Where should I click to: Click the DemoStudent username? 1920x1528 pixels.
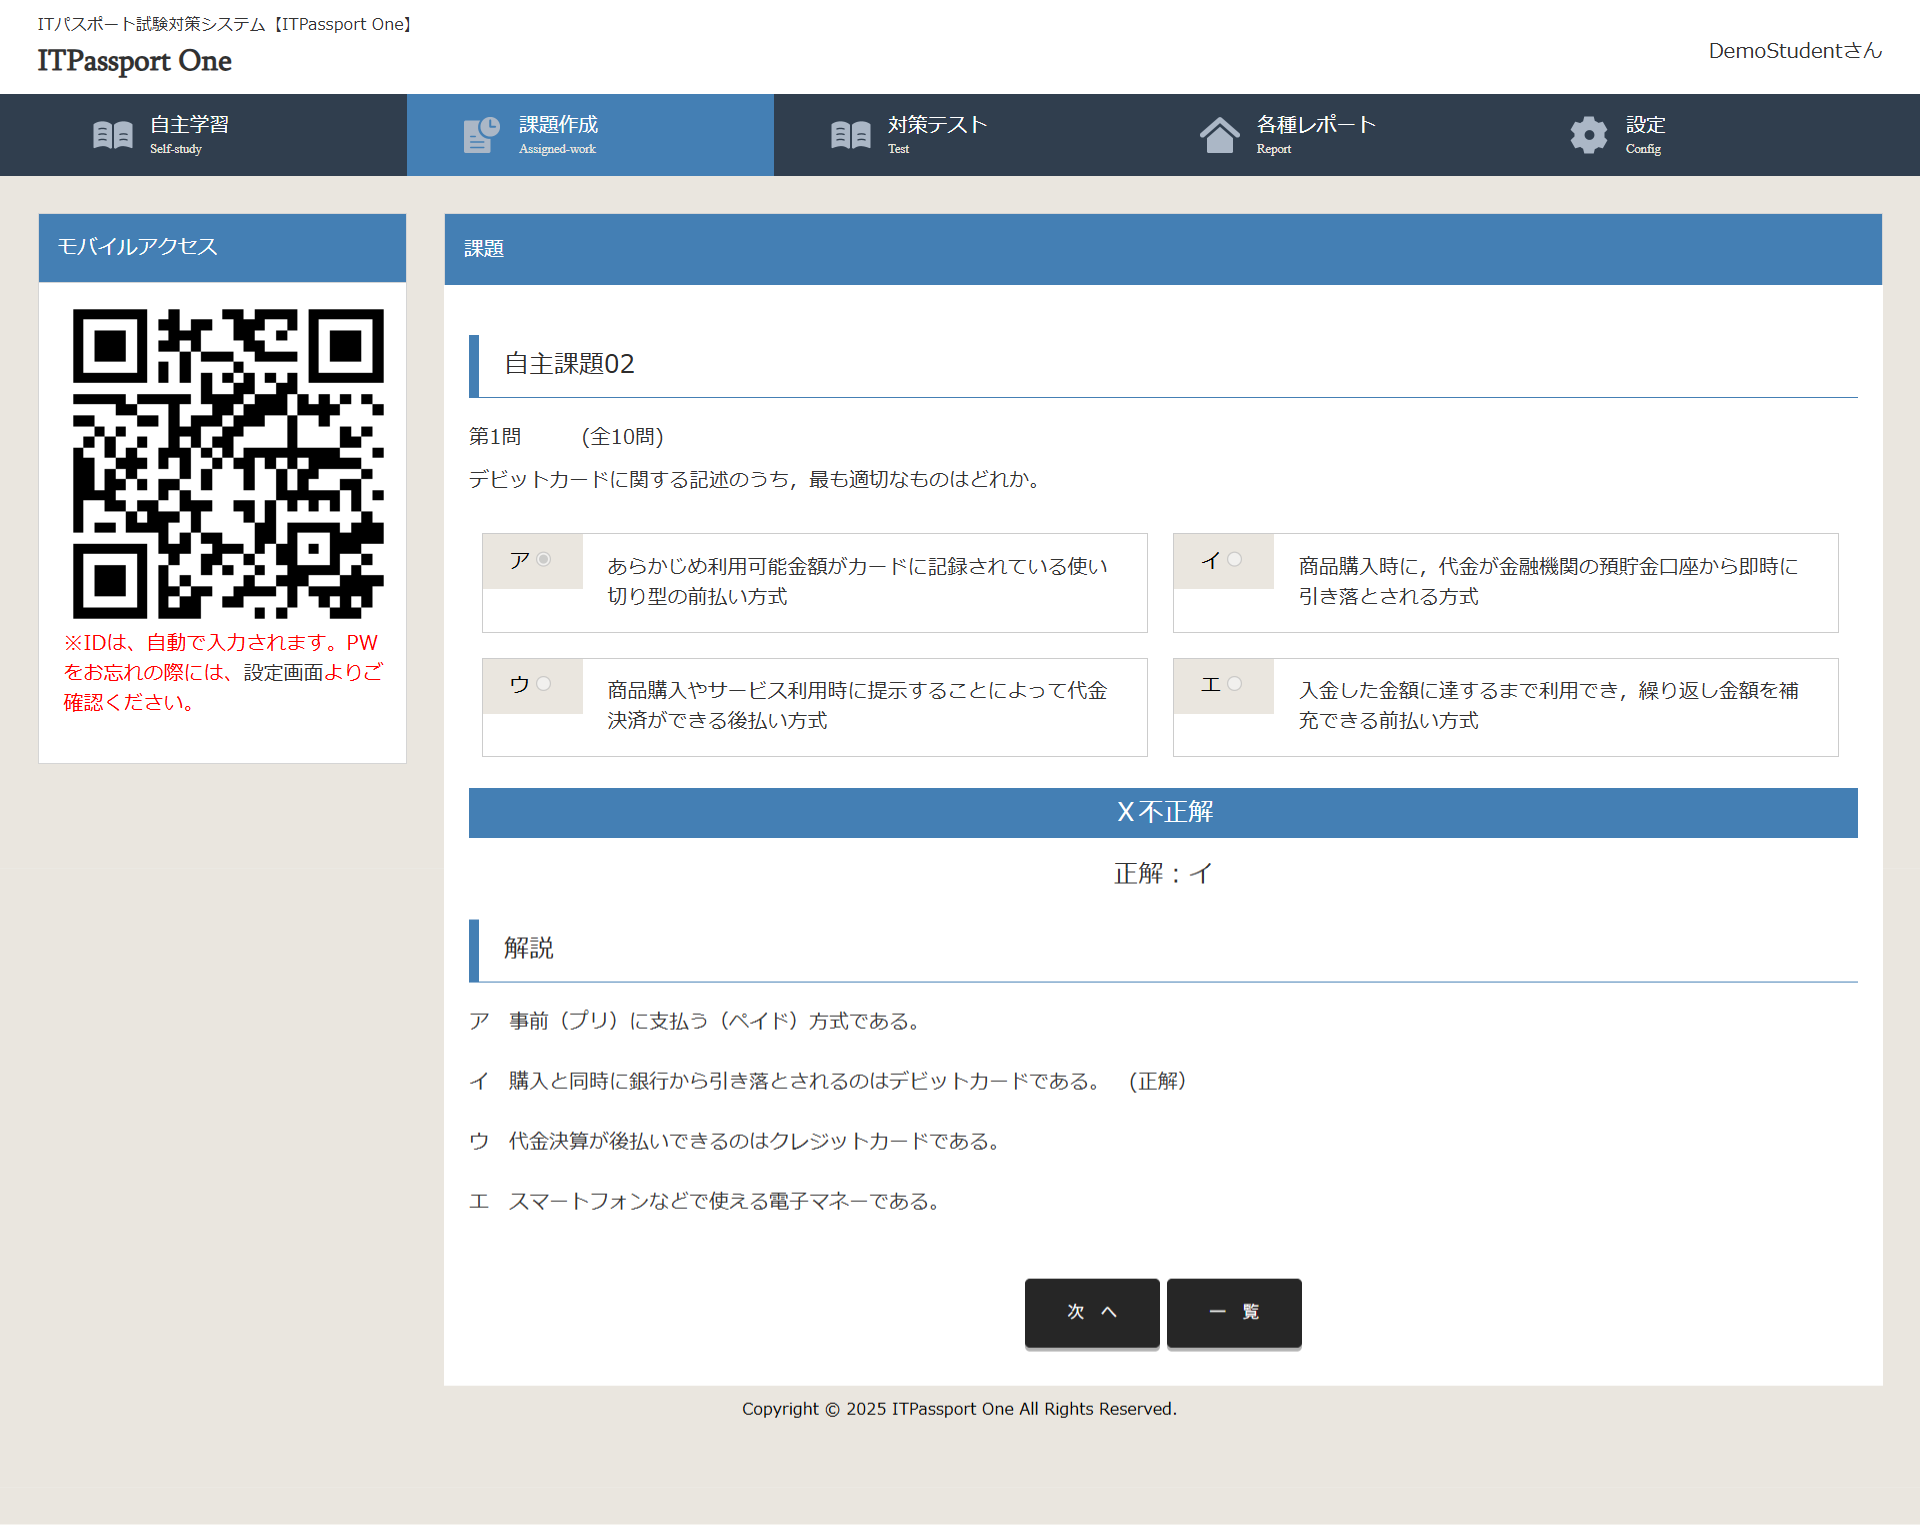pos(1793,50)
